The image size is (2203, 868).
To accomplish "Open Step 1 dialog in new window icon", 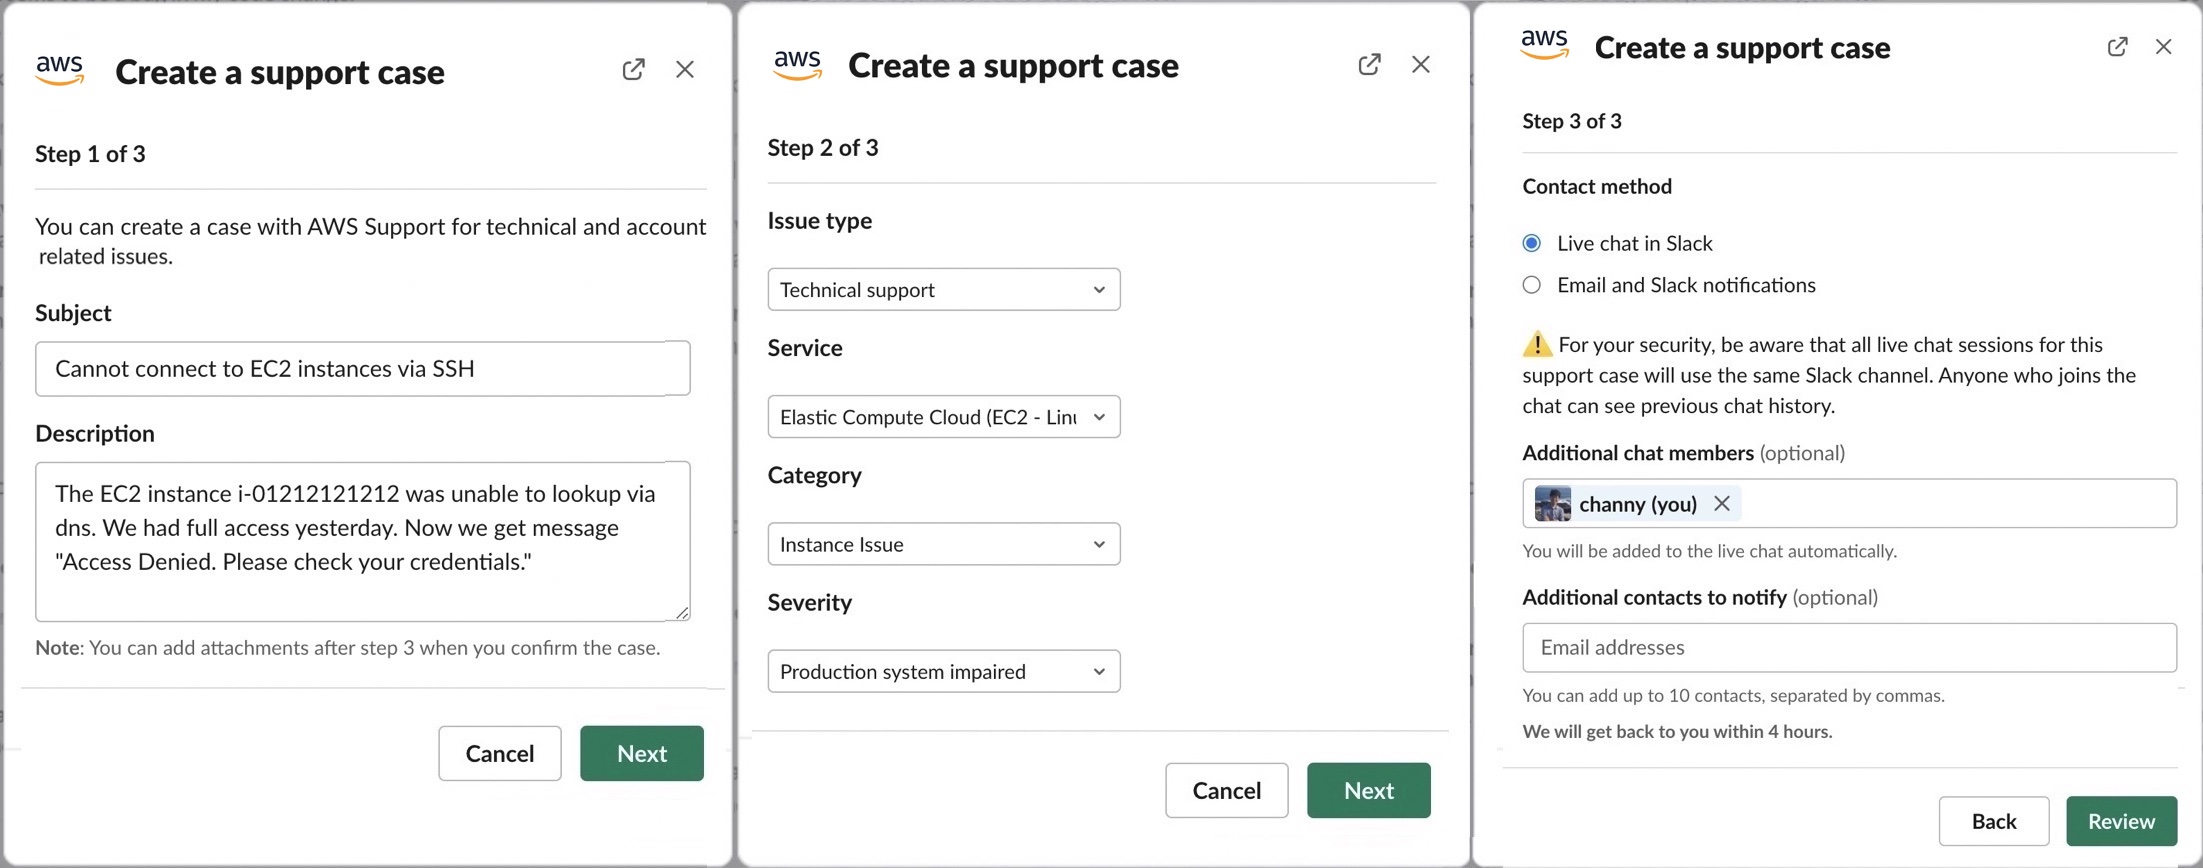I will pyautogui.click(x=633, y=69).
